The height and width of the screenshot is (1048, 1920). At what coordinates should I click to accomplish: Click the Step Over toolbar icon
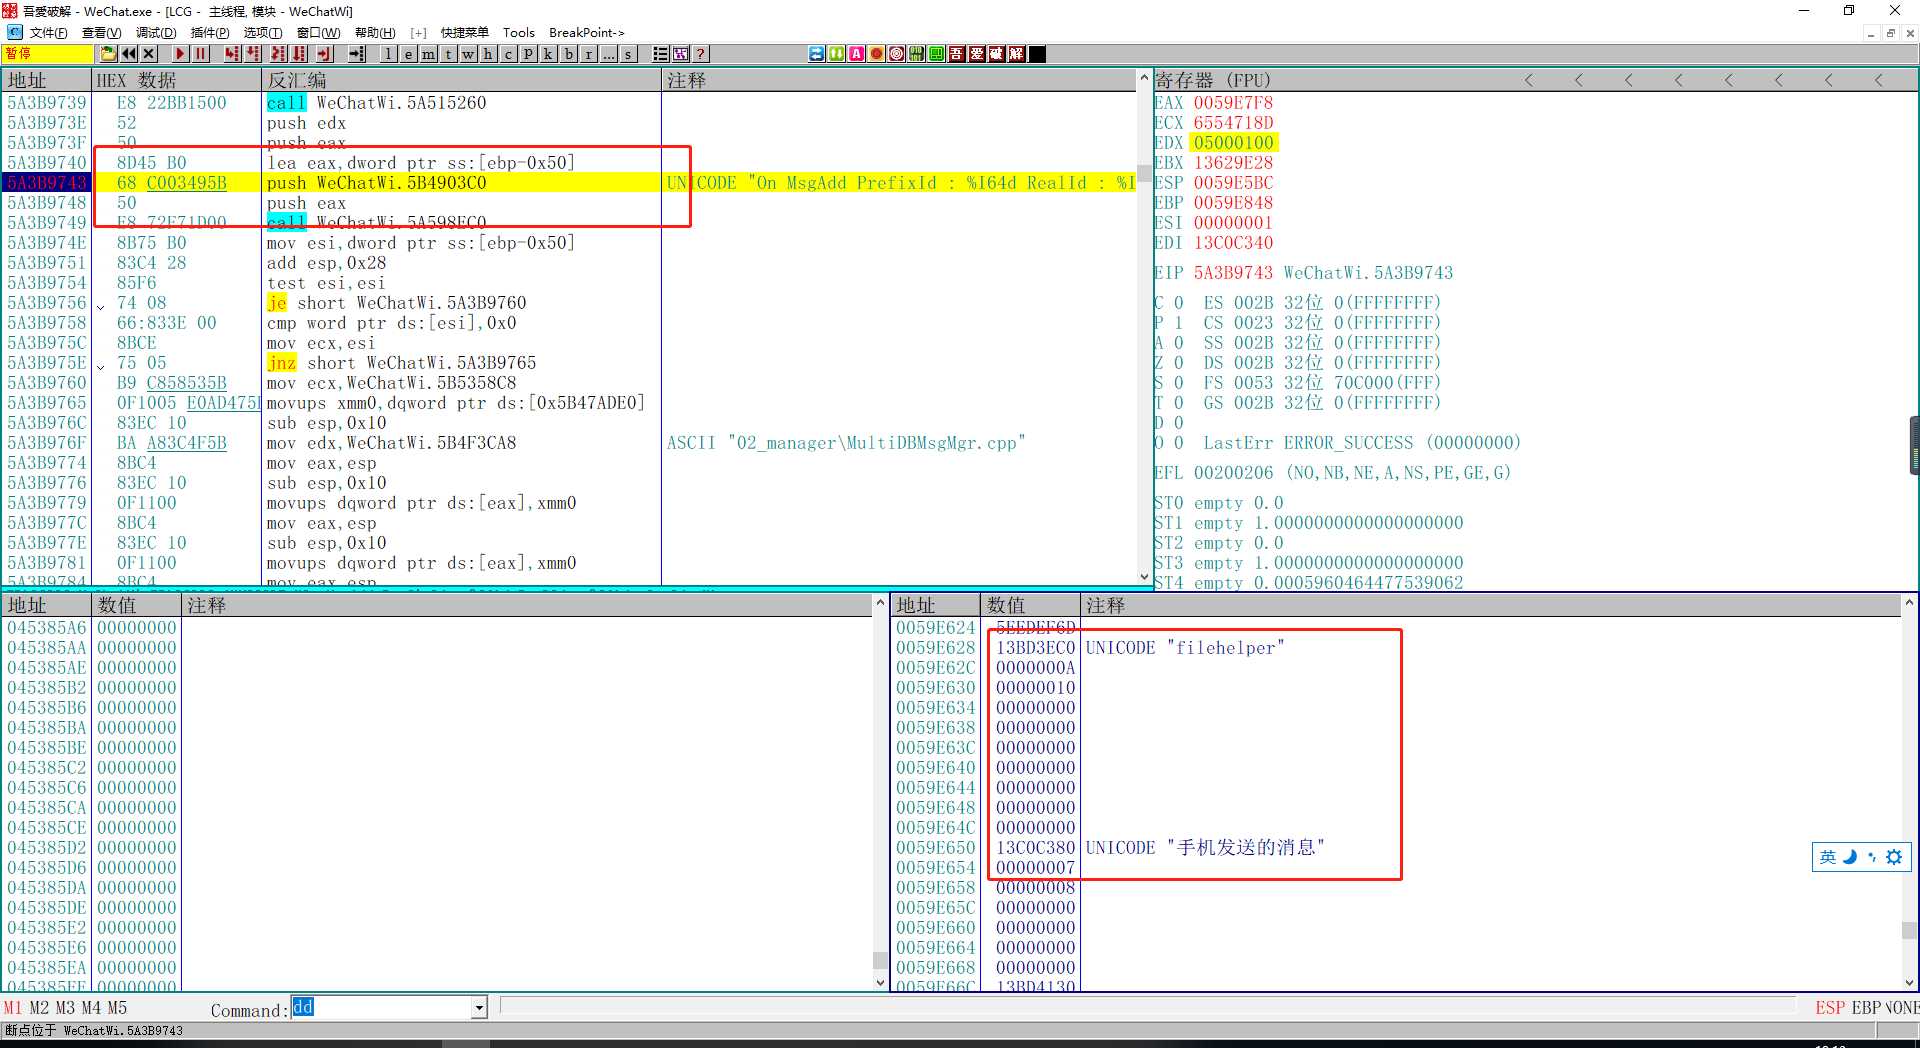[x=254, y=54]
